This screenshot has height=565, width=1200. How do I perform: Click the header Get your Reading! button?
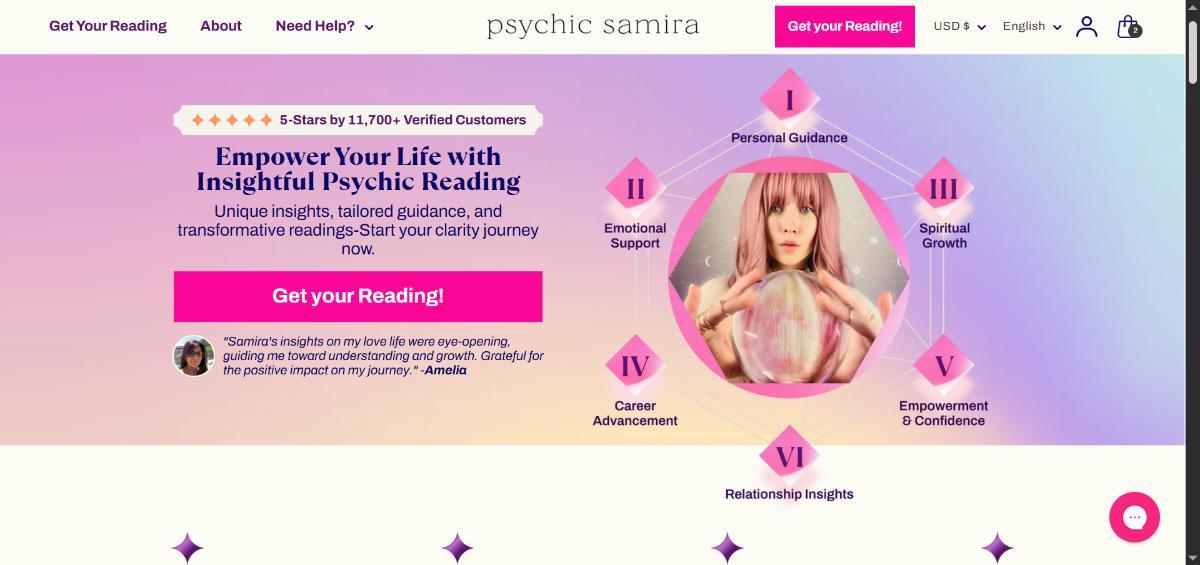[x=845, y=27]
